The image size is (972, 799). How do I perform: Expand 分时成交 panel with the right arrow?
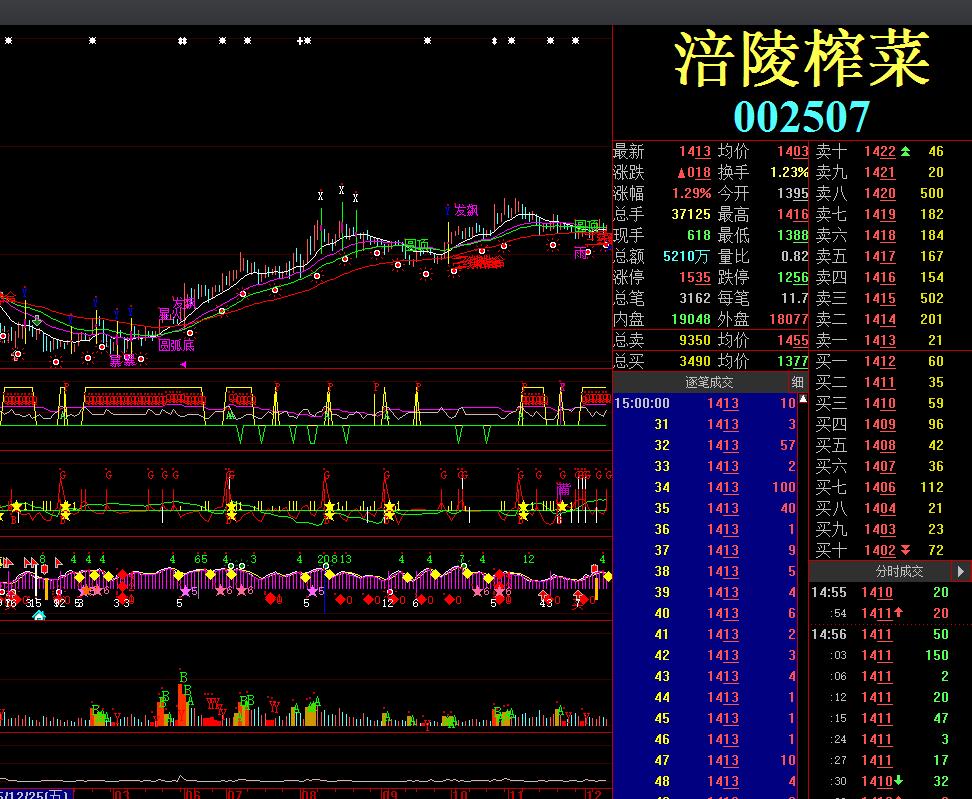tap(961, 571)
